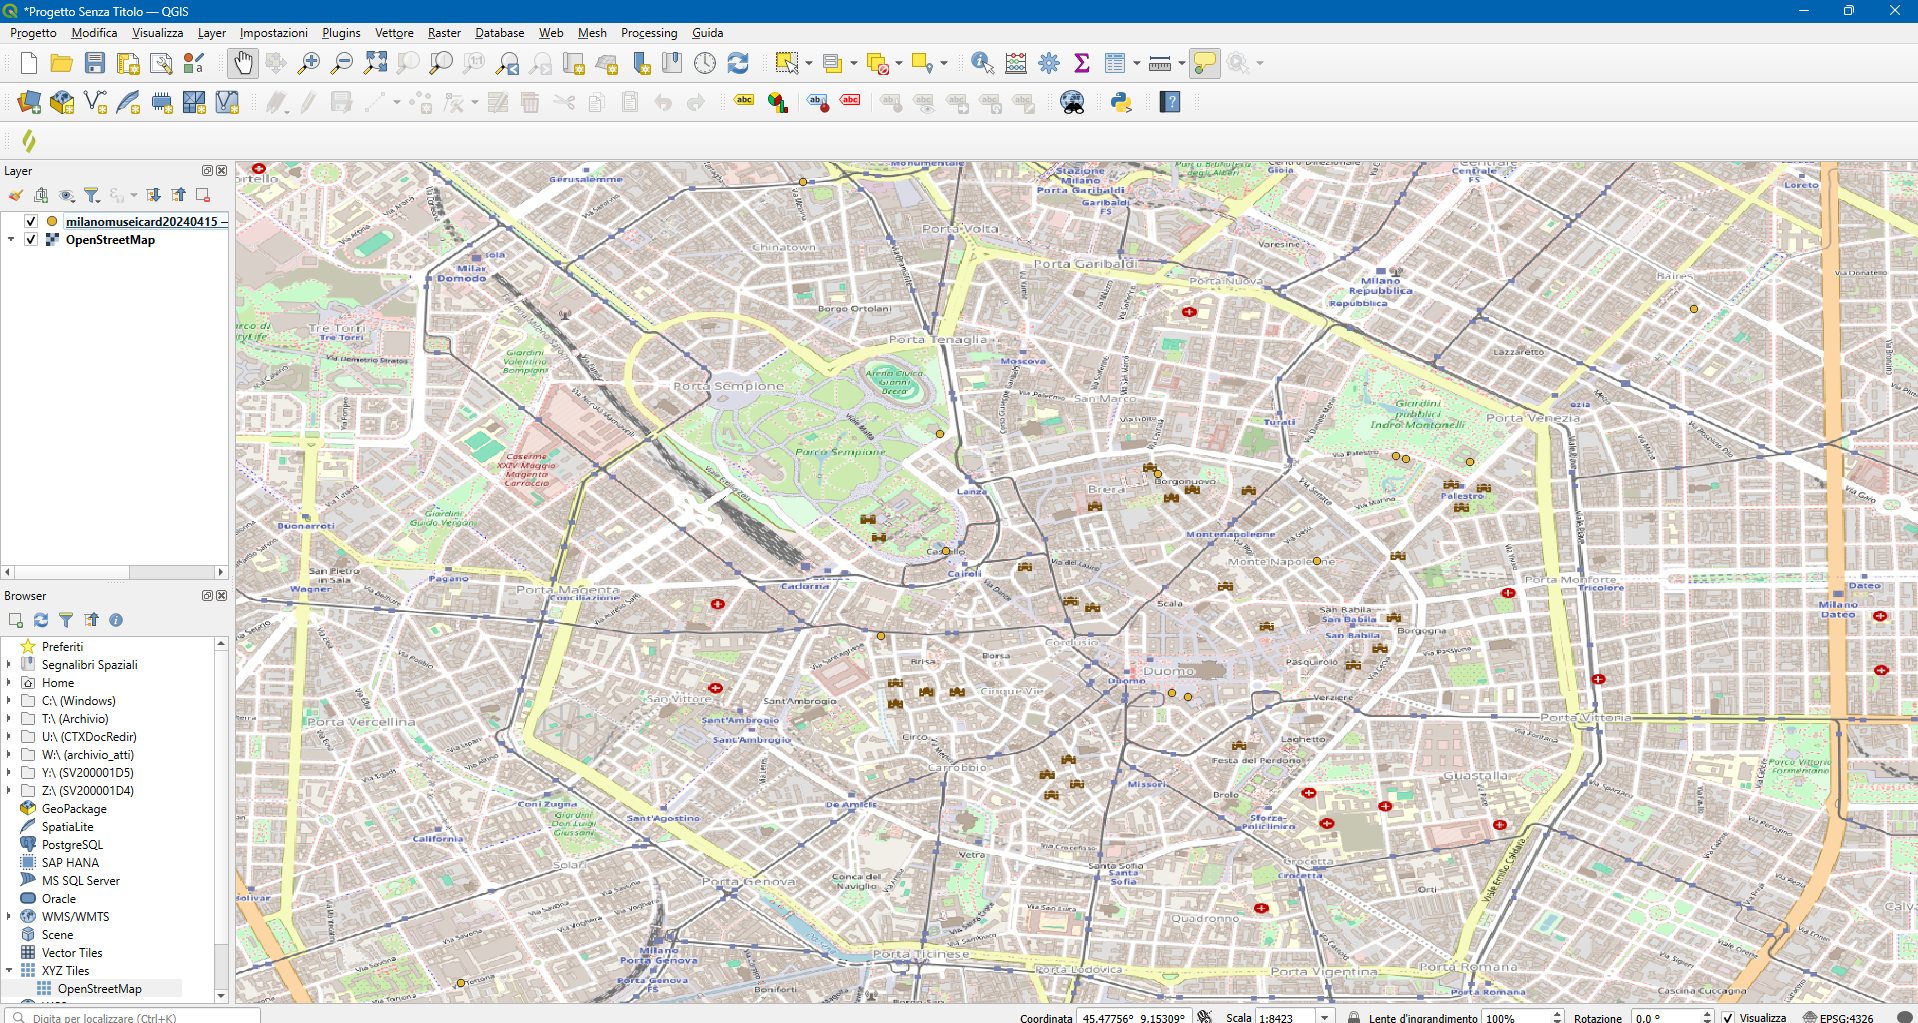Collapse the XYZ Tiles tree node
This screenshot has height=1023, width=1918.
9,971
